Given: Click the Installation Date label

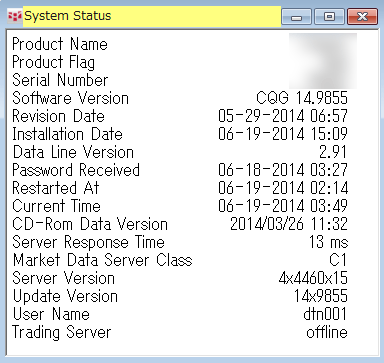Looking at the screenshot, I should click(x=67, y=134).
